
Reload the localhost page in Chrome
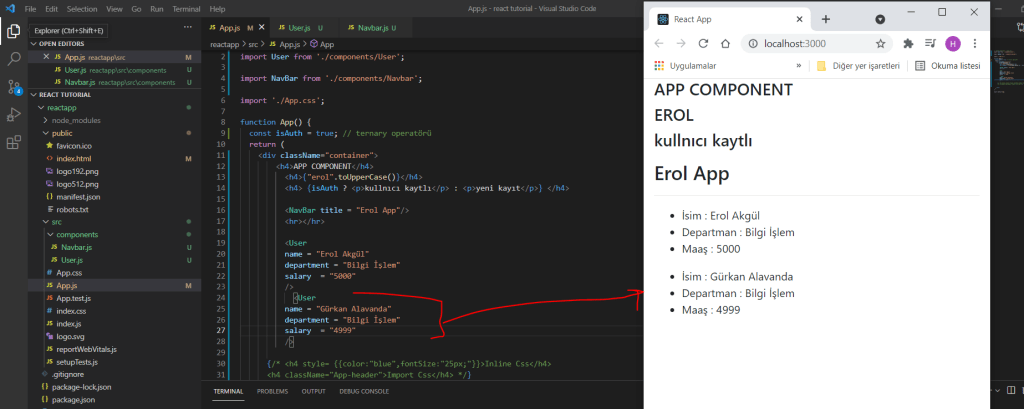tap(703, 44)
